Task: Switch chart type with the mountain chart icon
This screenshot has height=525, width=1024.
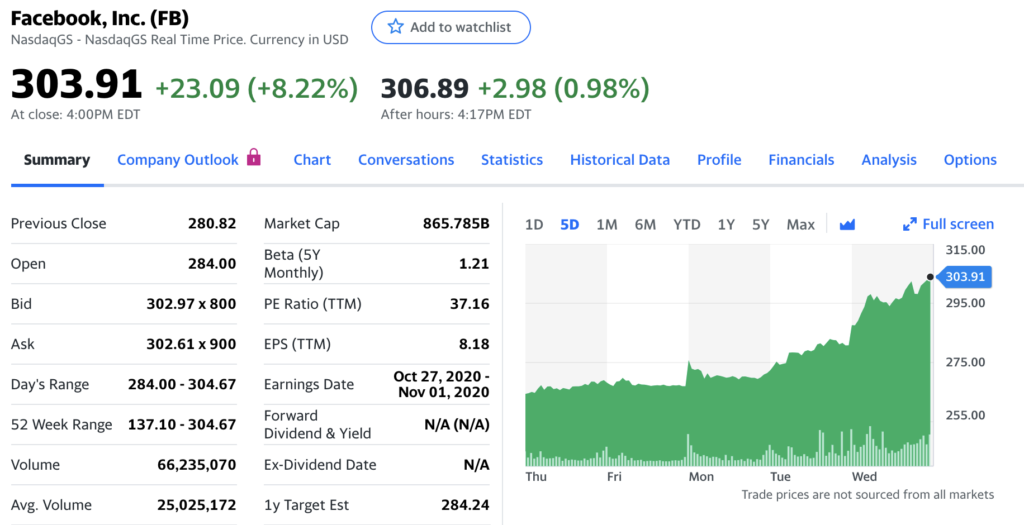Action: tap(847, 225)
